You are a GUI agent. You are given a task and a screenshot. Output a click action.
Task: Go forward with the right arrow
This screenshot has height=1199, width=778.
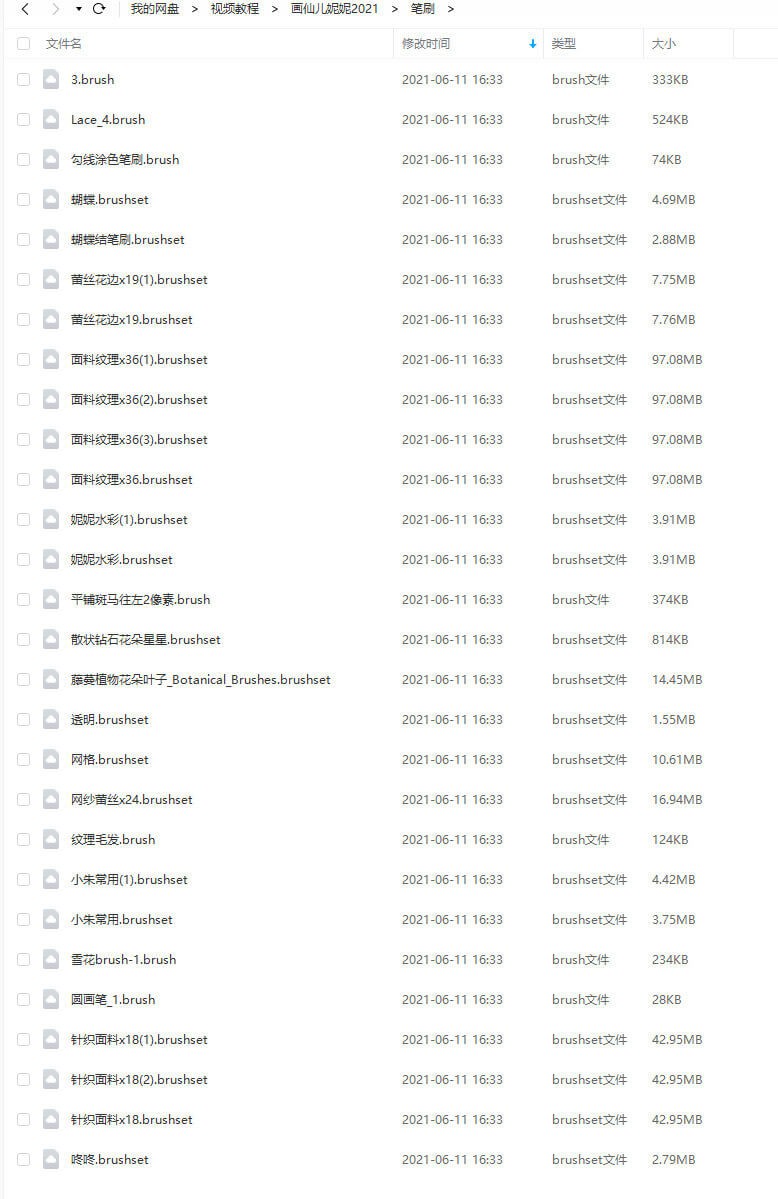55,9
